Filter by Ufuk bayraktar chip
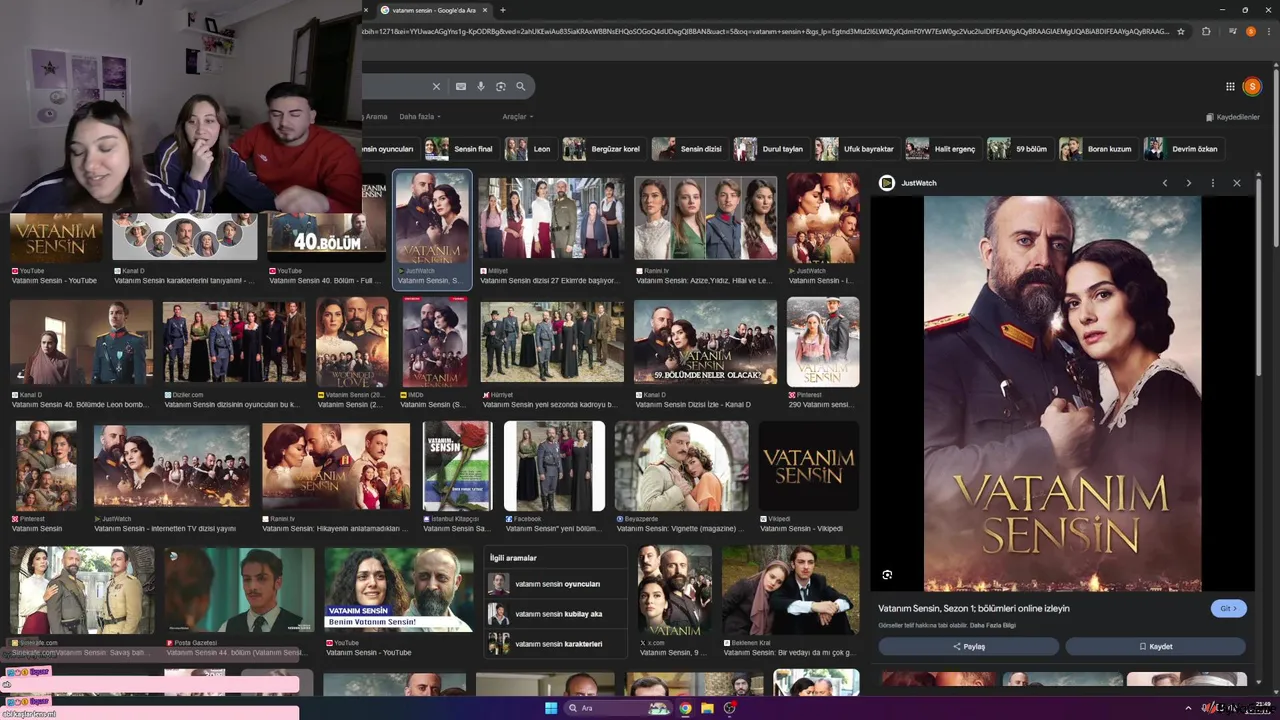This screenshot has width=1280, height=720. pyautogui.click(x=856, y=149)
